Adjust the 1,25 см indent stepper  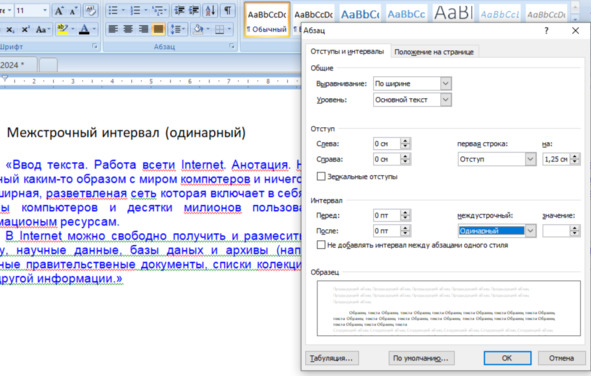point(575,159)
